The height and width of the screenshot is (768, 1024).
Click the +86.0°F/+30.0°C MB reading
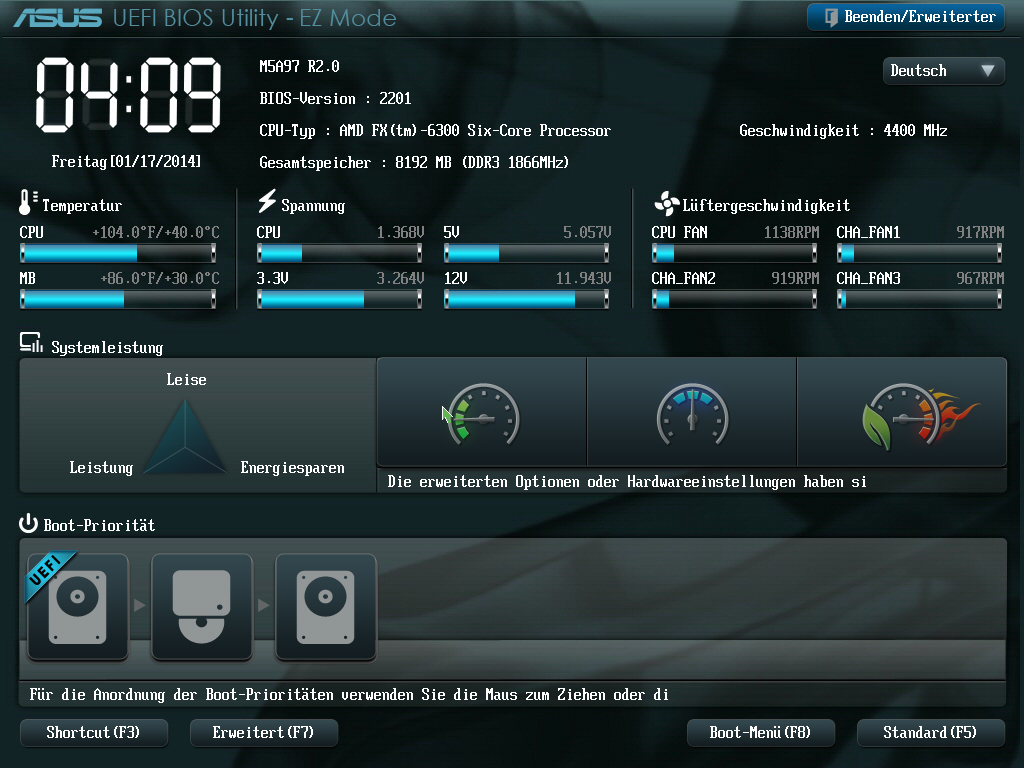point(160,279)
